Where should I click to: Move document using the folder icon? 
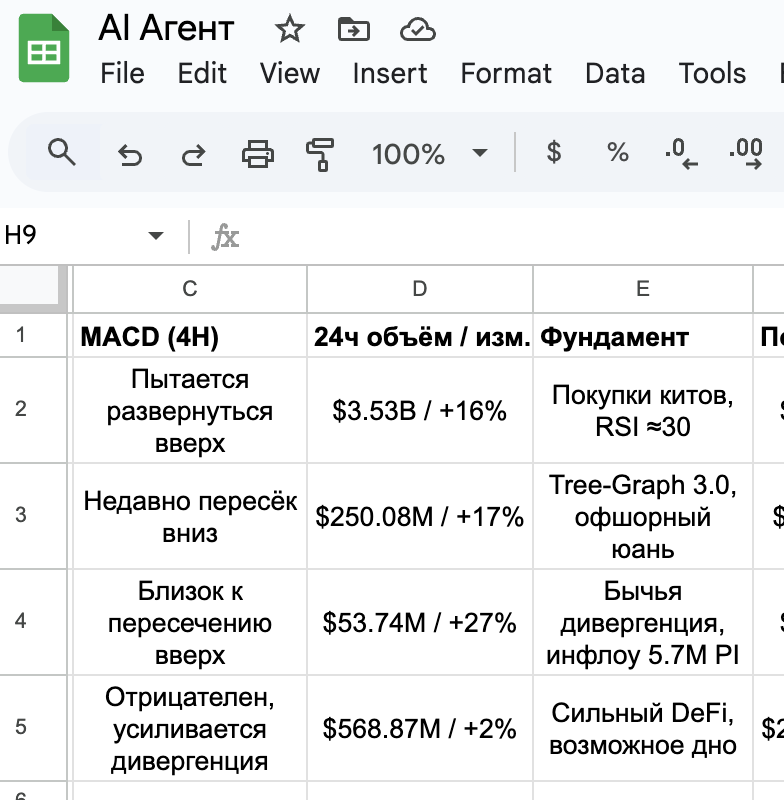[x=353, y=29]
